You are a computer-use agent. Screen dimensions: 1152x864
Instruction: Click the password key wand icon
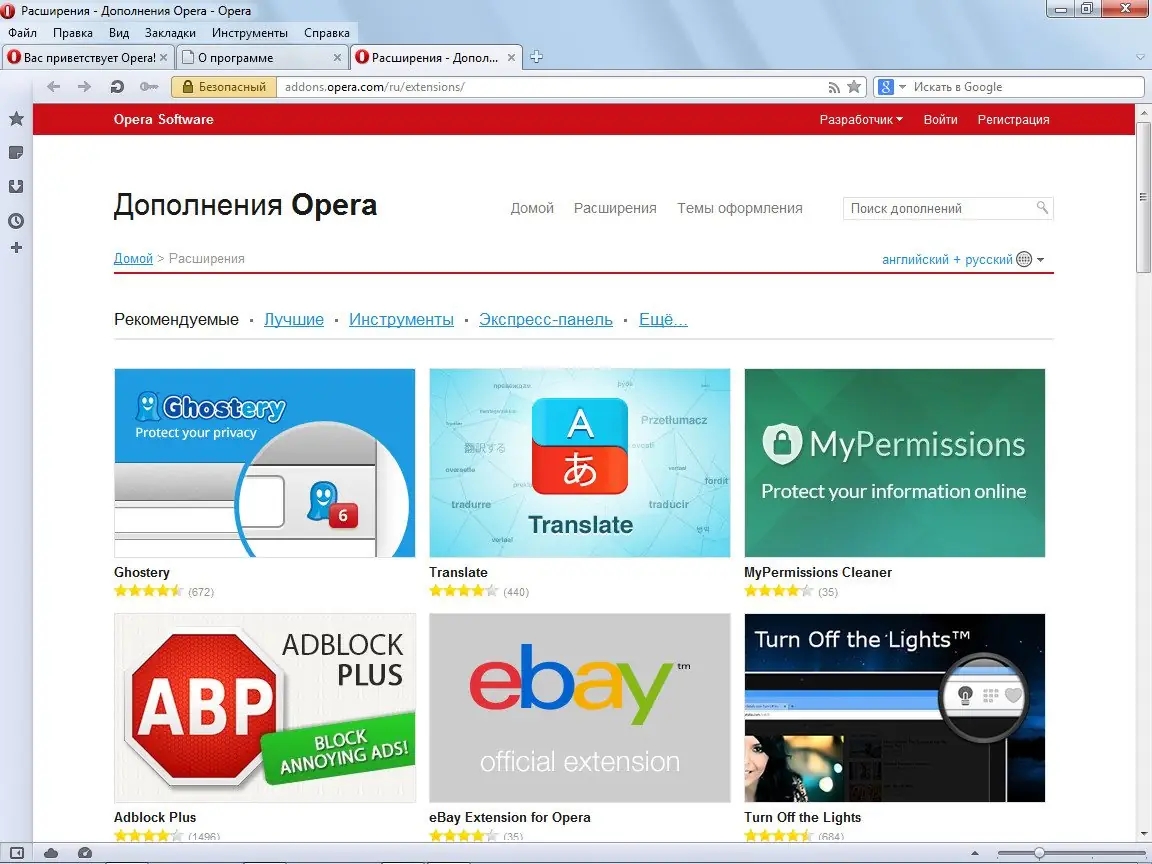click(149, 87)
